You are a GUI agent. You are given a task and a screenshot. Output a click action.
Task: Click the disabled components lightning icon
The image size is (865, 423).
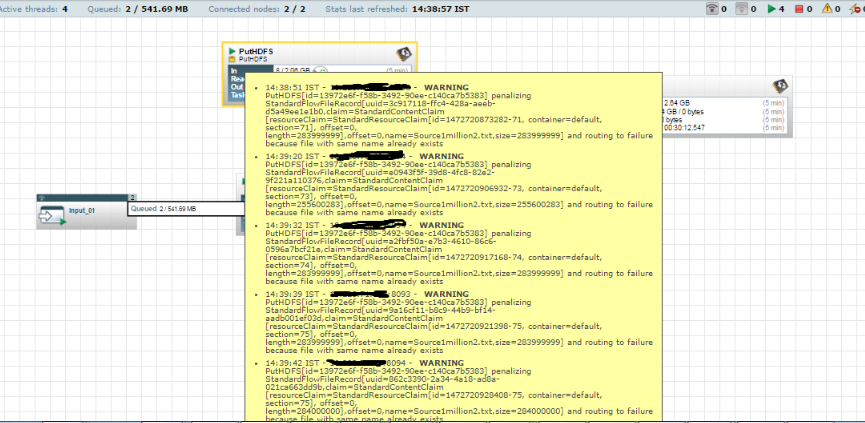(857, 9)
